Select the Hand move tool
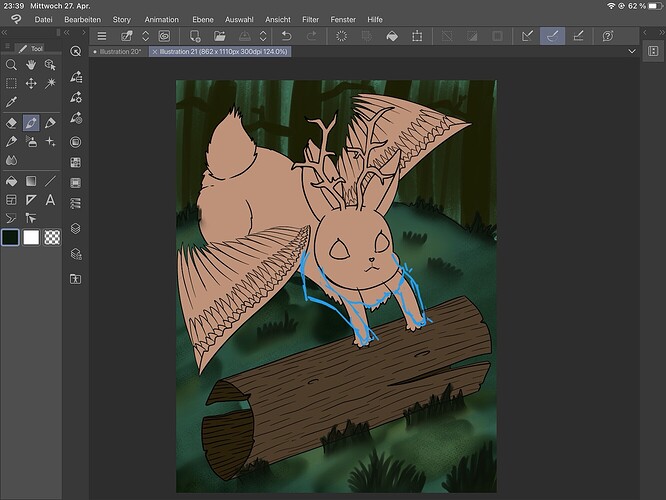This screenshot has width=666, height=500. pyautogui.click(x=30, y=64)
